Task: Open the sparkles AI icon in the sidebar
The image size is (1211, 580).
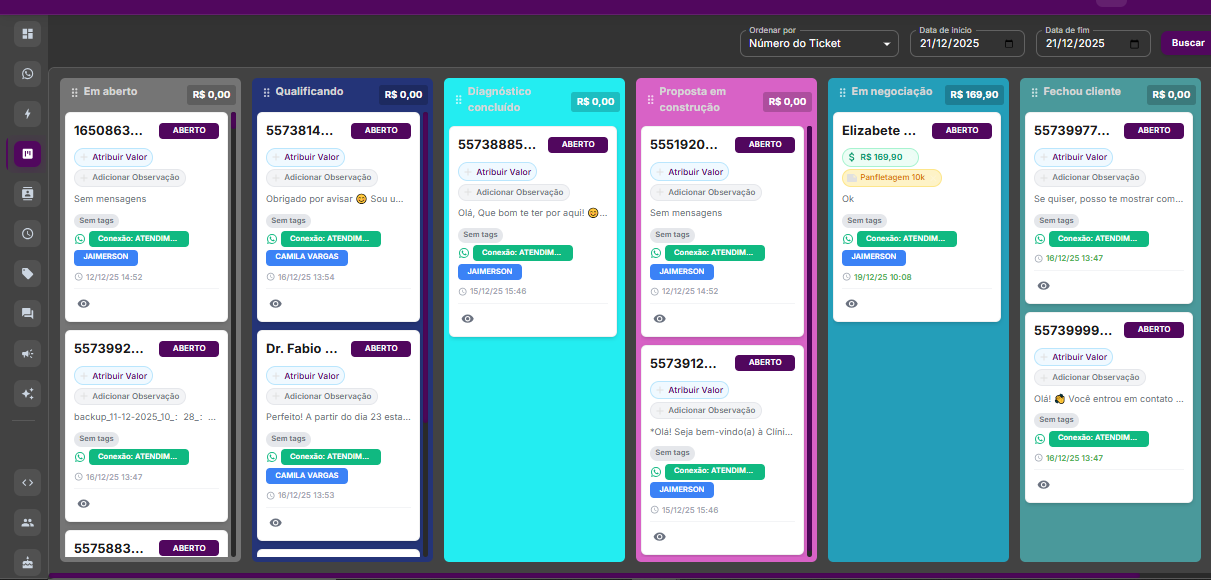Action: coord(28,393)
